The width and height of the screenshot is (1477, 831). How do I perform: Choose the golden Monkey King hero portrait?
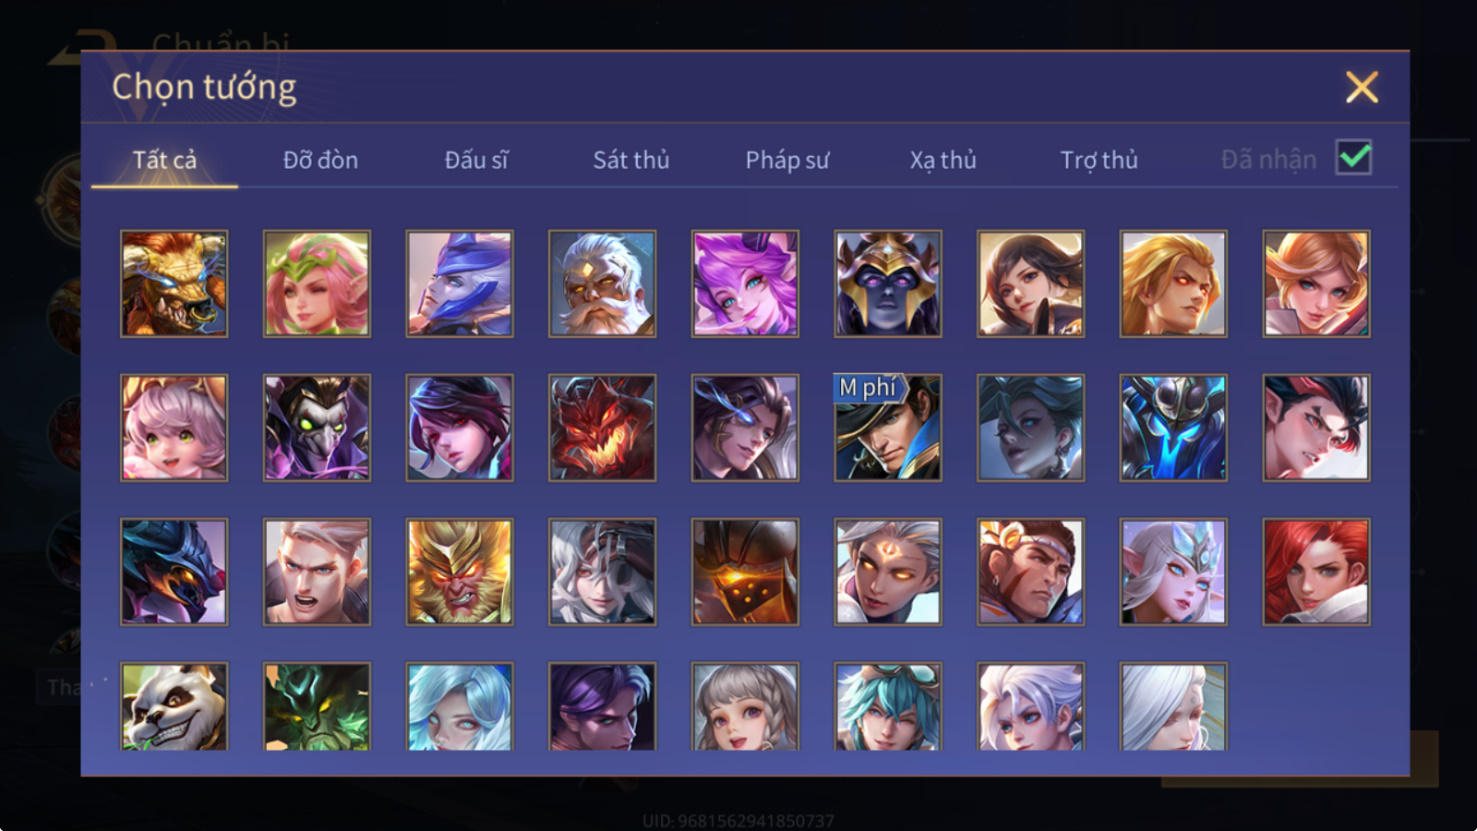460,572
